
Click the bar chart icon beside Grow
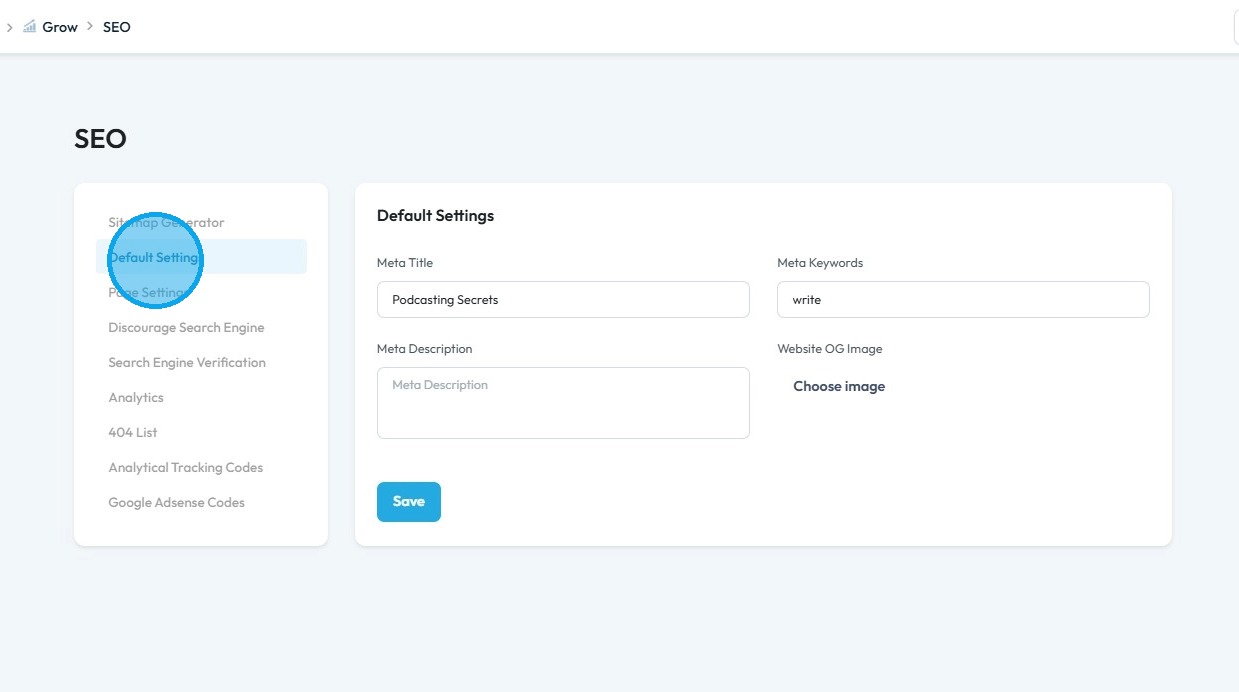pyautogui.click(x=29, y=27)
